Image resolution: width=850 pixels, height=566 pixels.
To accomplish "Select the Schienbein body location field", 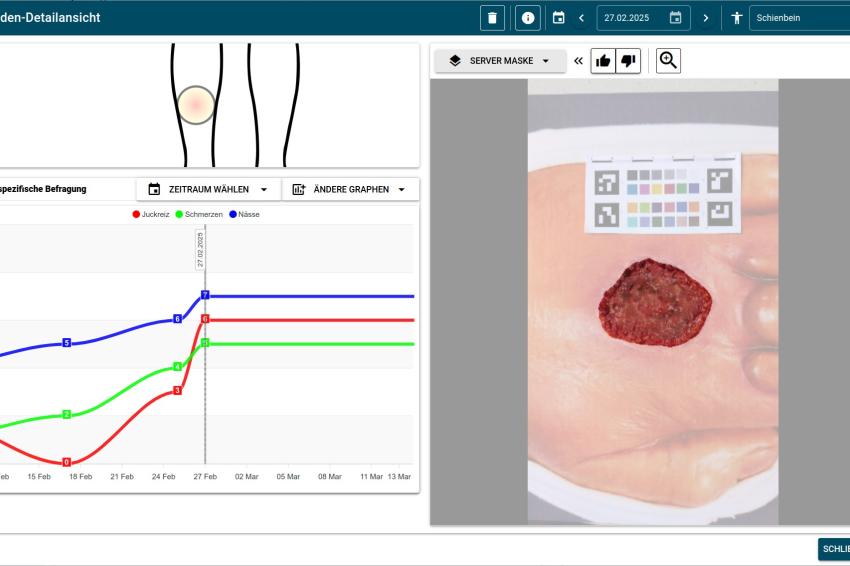I will [x=800, y=18].
